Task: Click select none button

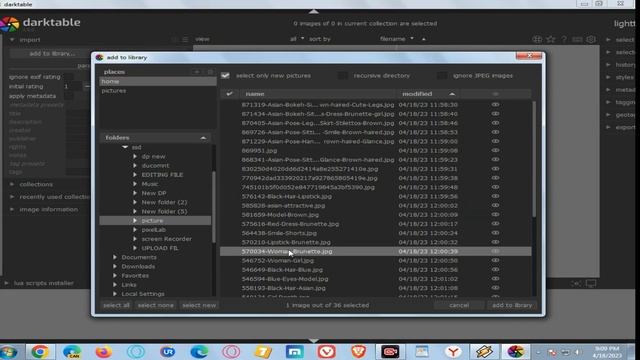Action: click(x=156, y=305)
